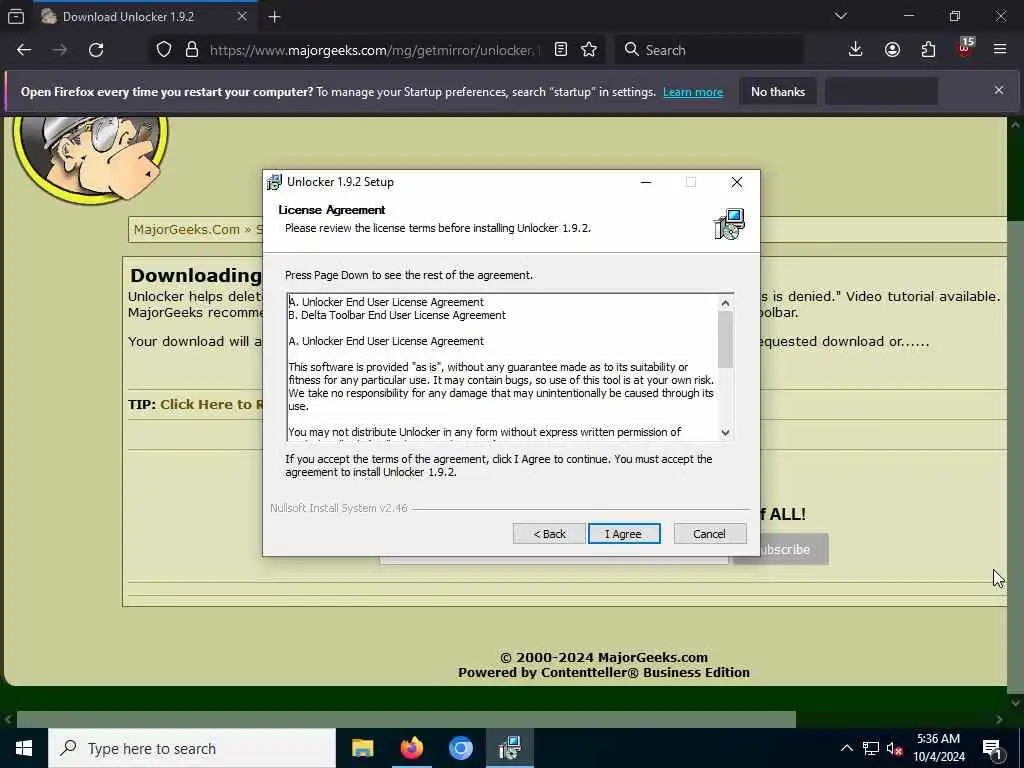Follow the Learn more link
1024x768 pixels.
click(x=693, y=92)
